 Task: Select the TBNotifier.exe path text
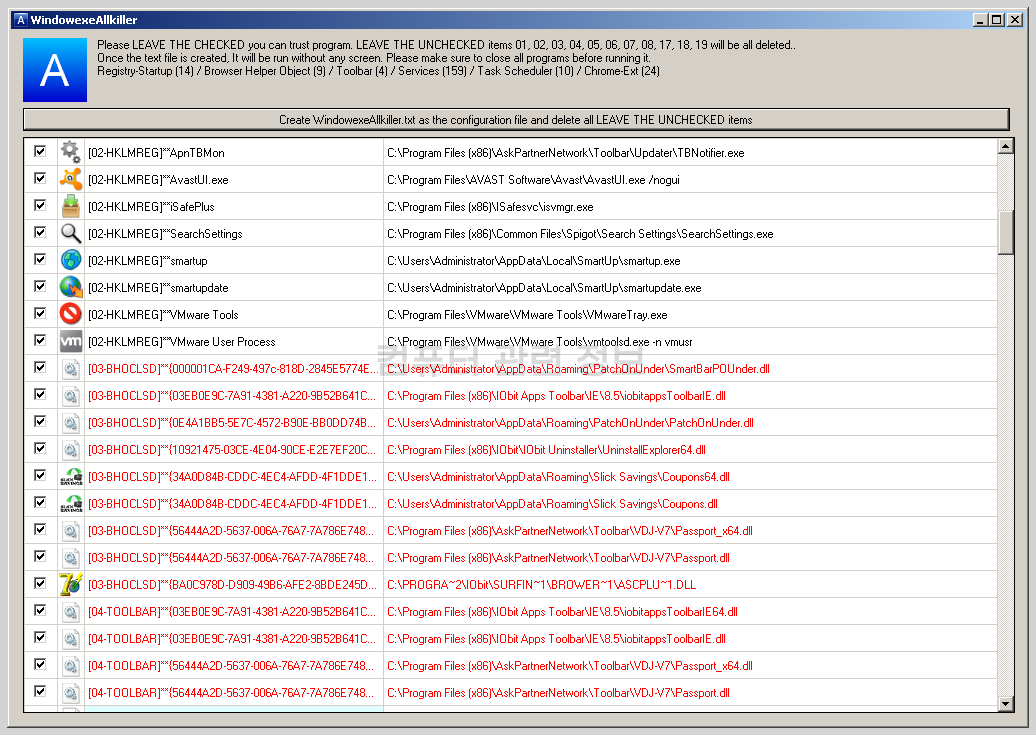[x=566, y=153]
